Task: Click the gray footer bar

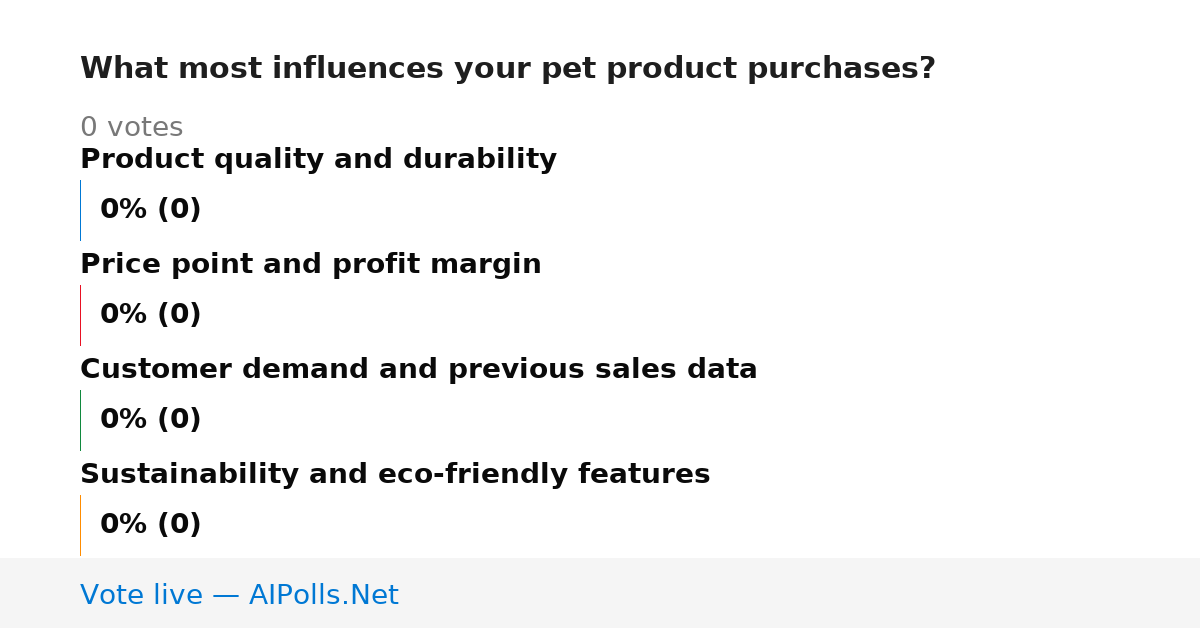Action: (x=600, y=593)
